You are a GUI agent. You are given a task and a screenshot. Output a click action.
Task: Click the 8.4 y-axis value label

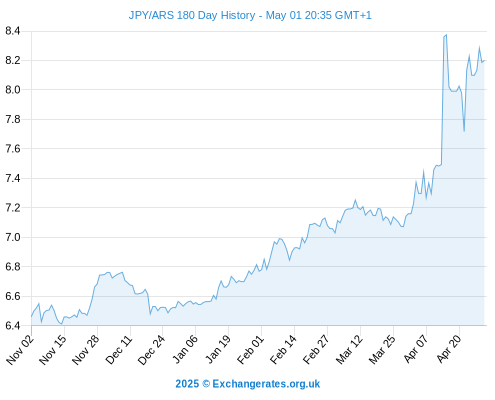(13, 31)
